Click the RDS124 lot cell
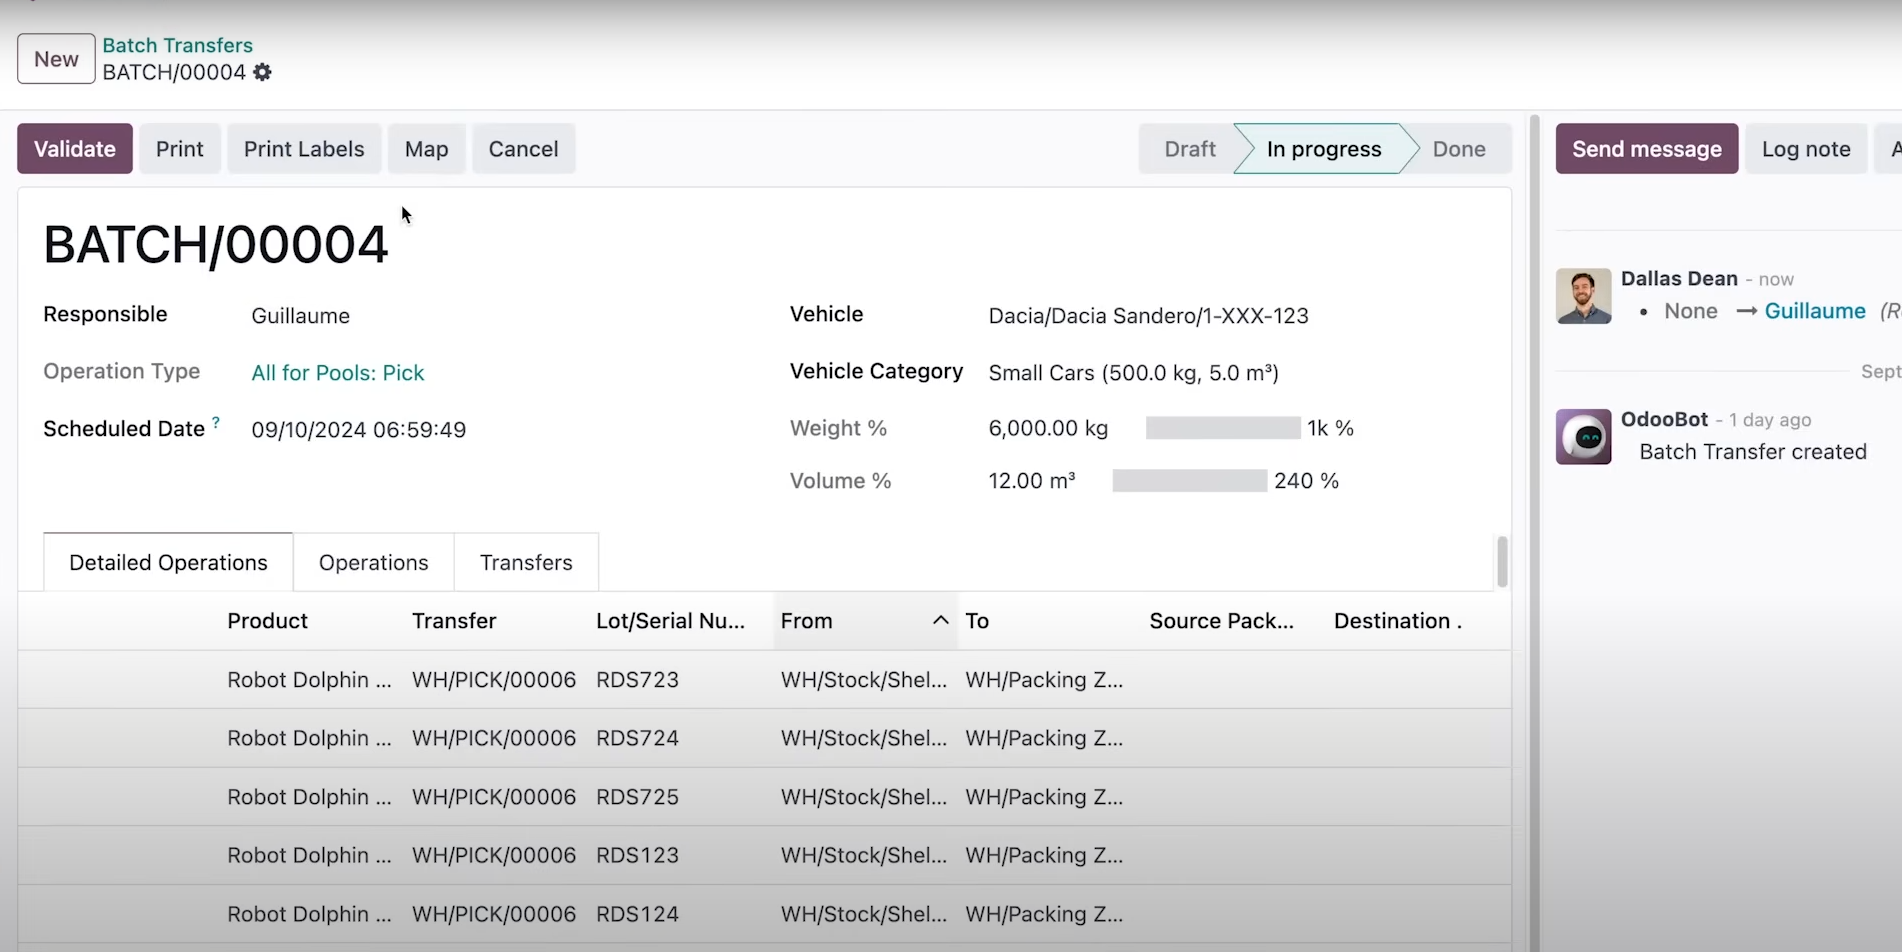The image size is (1902, 952). [637, 914]
